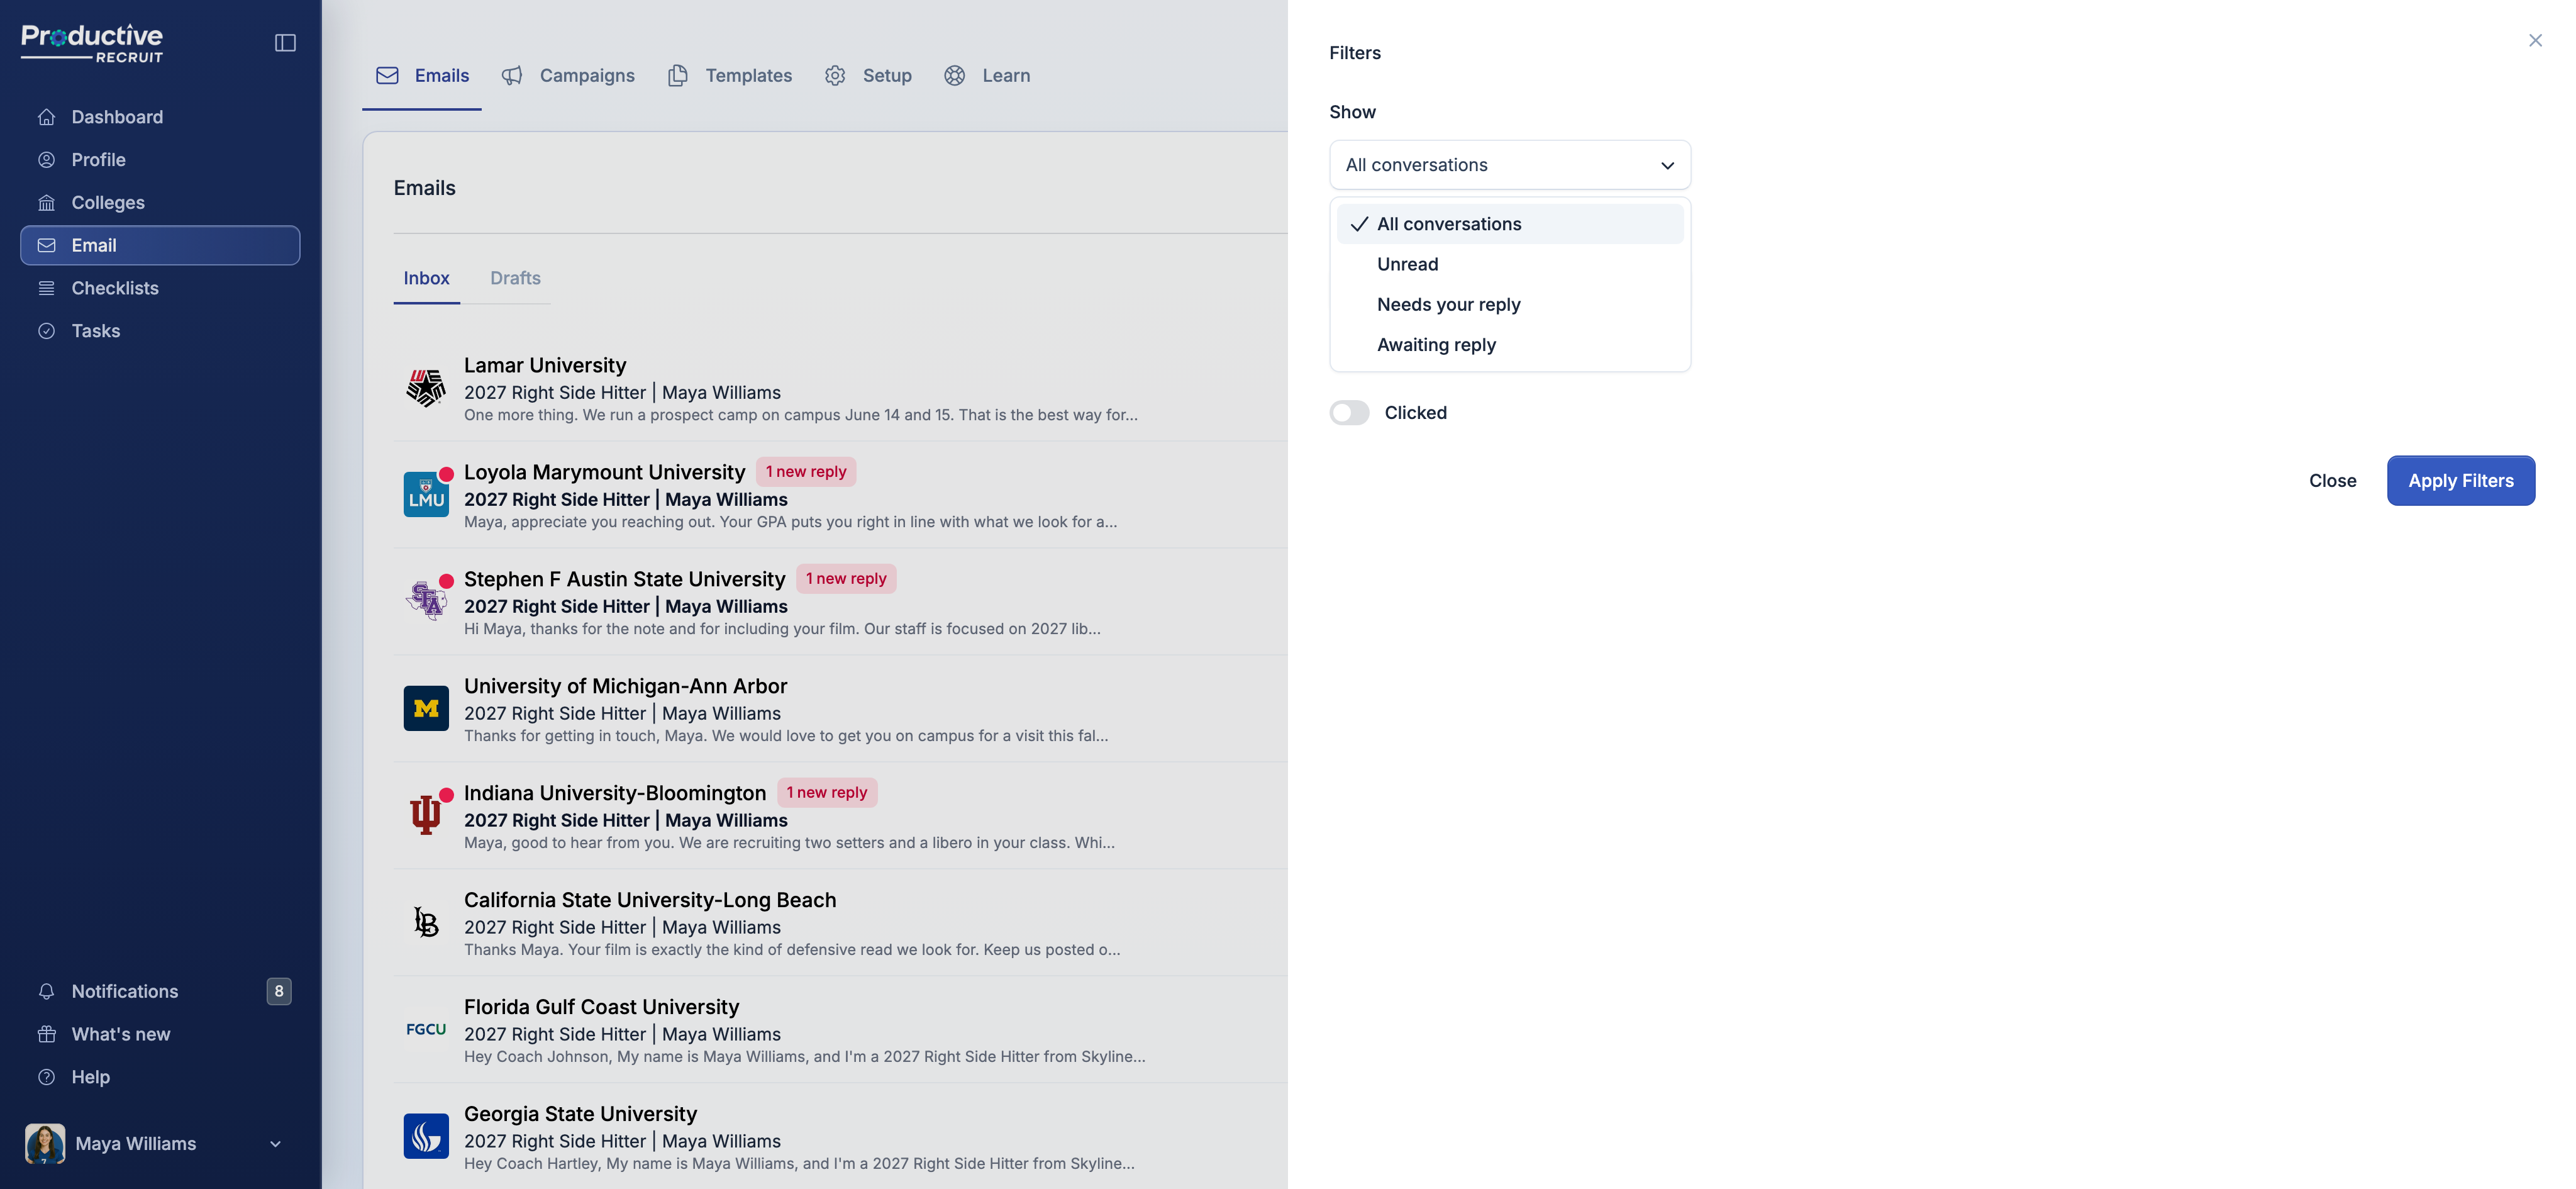The image size is (2576, 1189).
Task: Open Stephen F Austin State University thread
Action: (x=840, y=602)
